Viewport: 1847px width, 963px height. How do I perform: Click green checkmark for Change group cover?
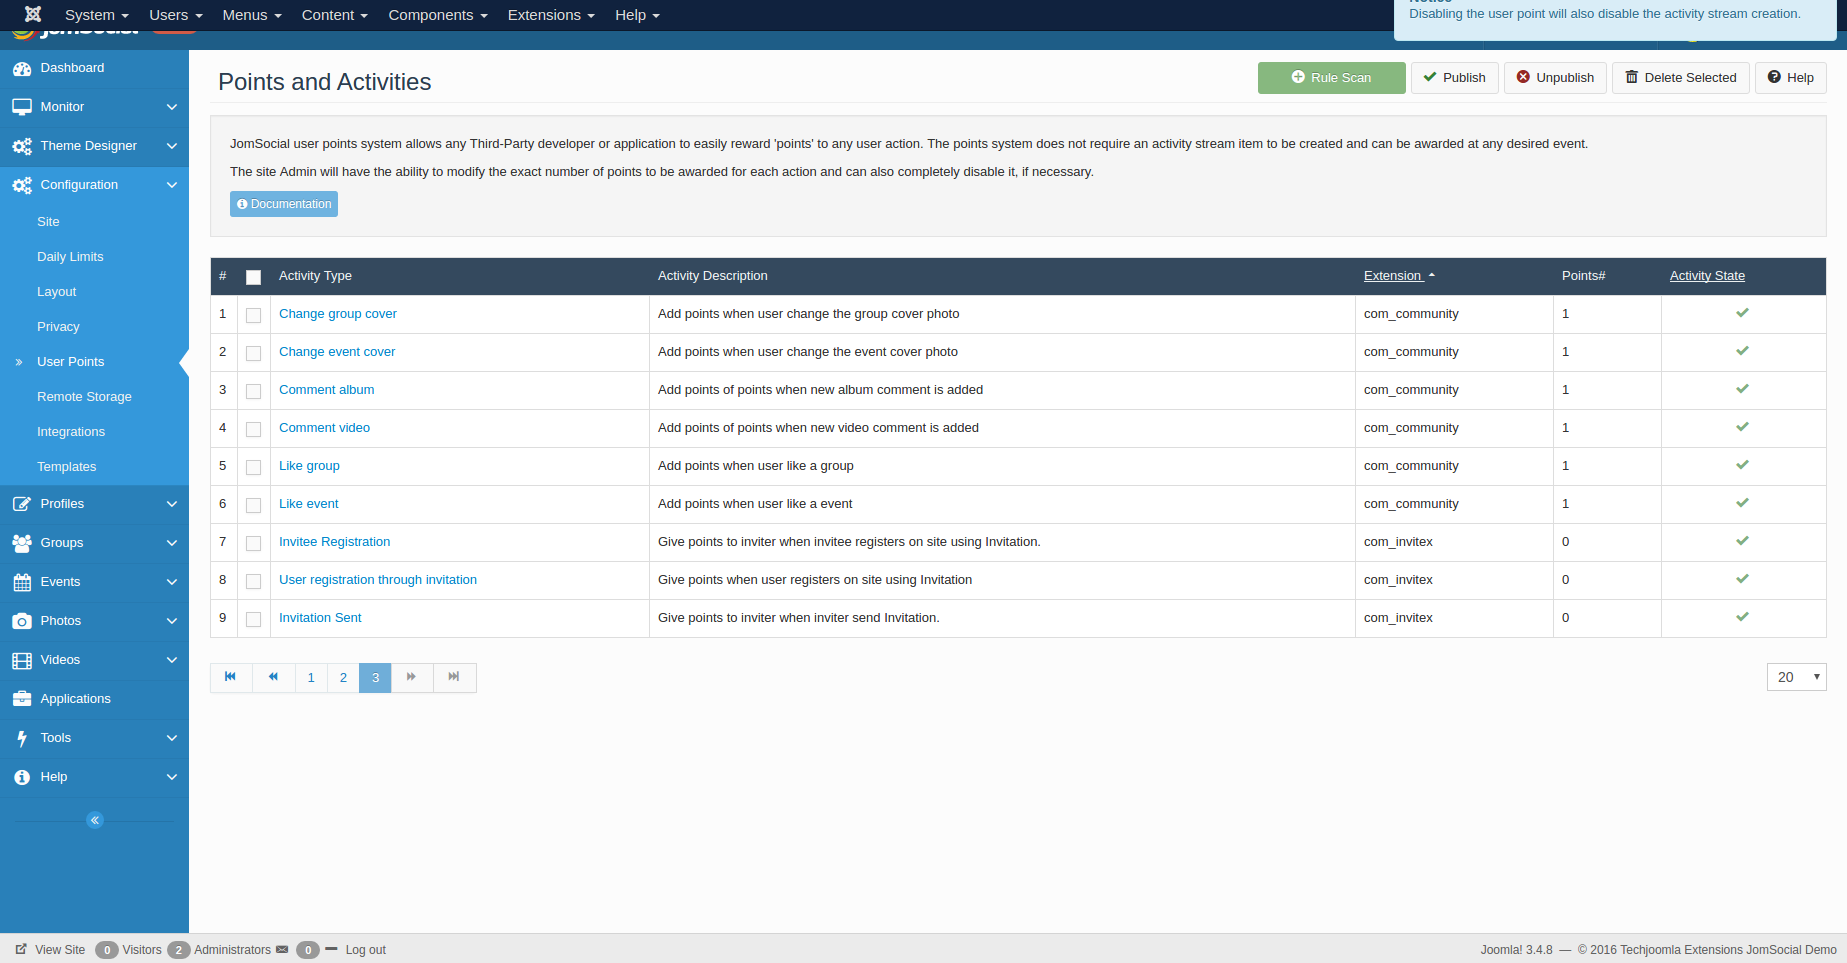[1742, 313]
